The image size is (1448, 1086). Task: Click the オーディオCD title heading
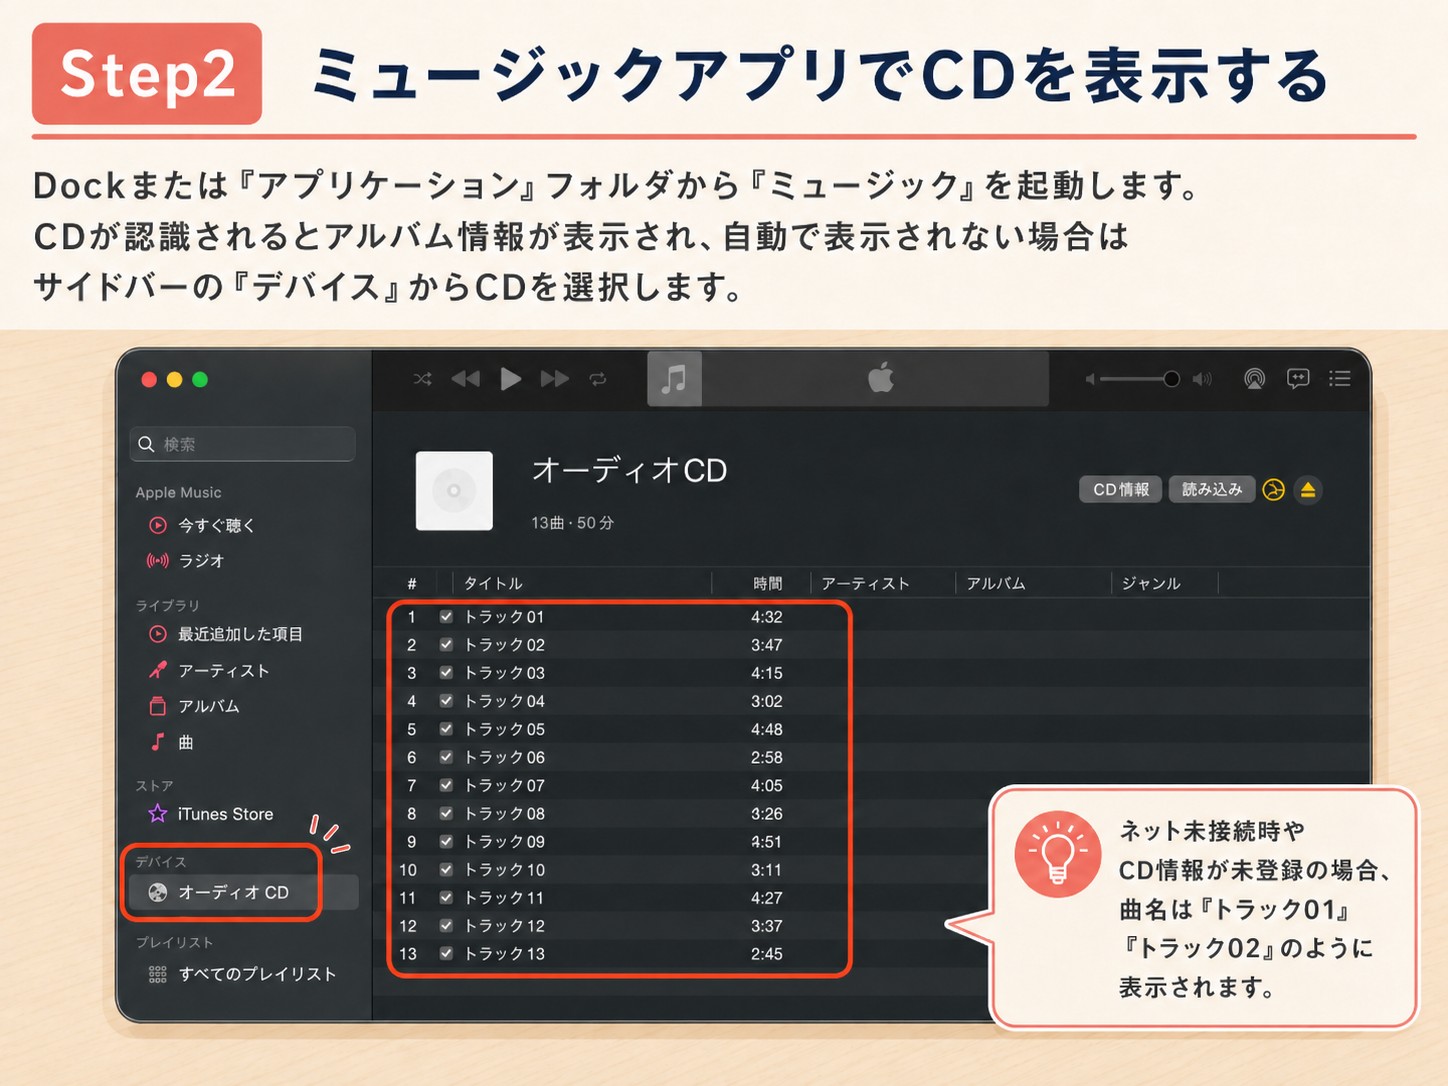[x=629, y=470]
